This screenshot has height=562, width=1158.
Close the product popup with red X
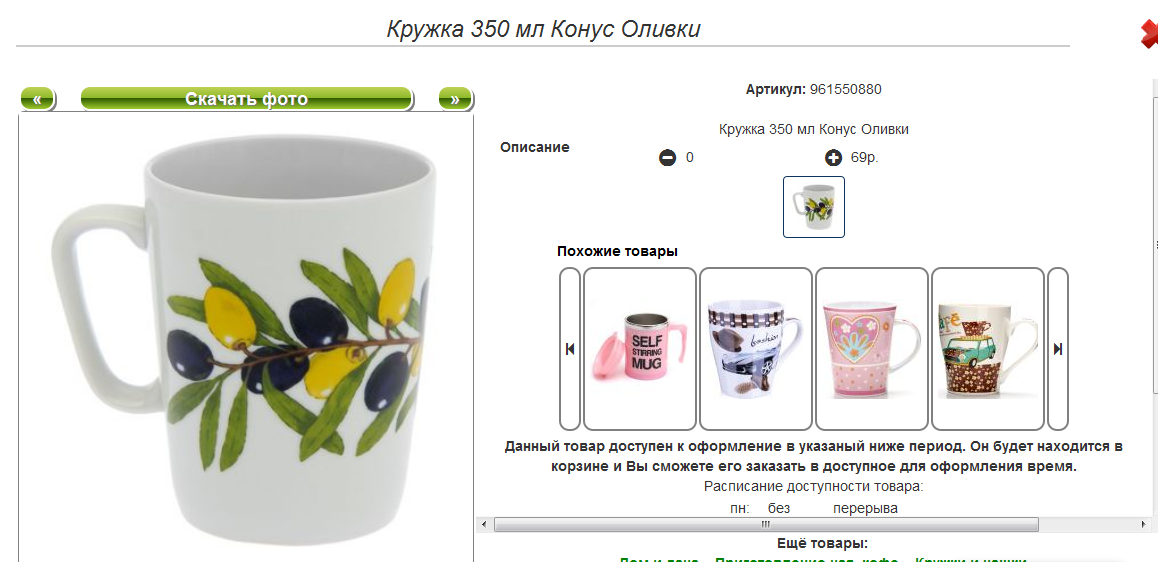pos(1149,35)
